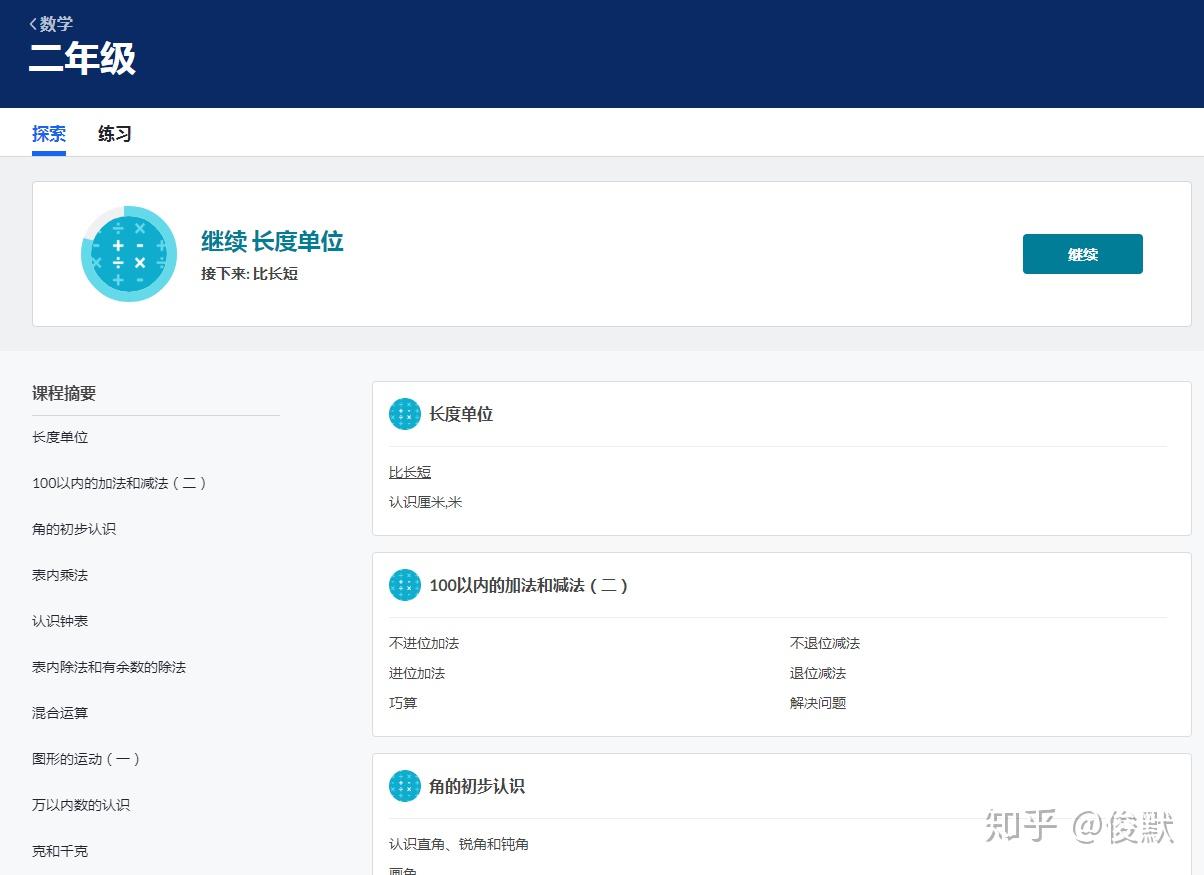This screenshot has height=875, width=1204.
Task: Click the 二年级 page title
Action: [x=82, y=59]
